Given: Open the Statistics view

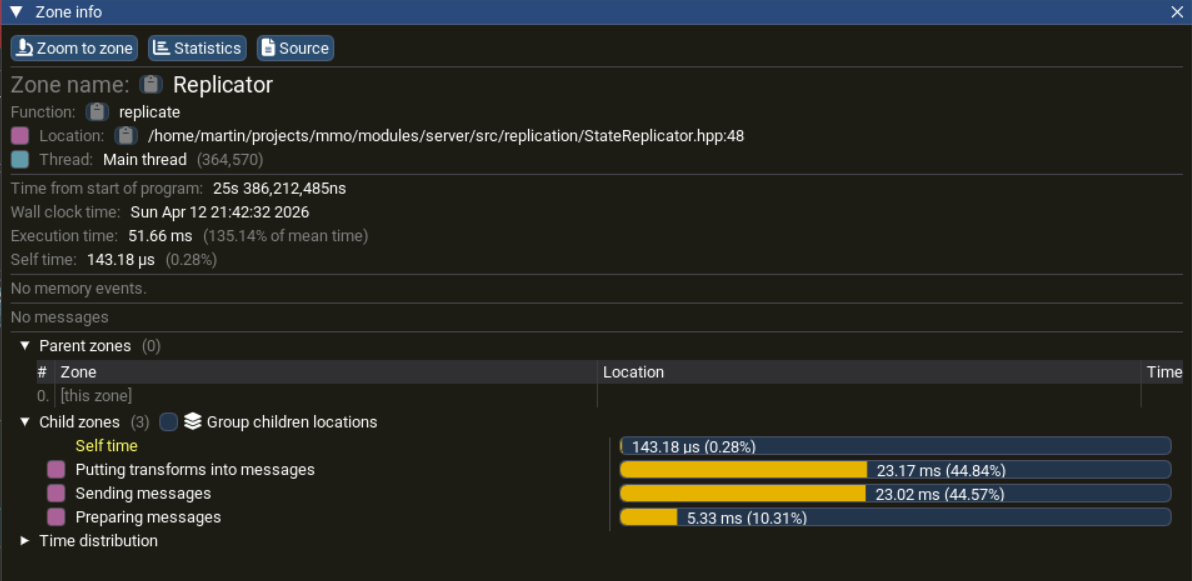Looking at the screenshot, I should (197, 48).
